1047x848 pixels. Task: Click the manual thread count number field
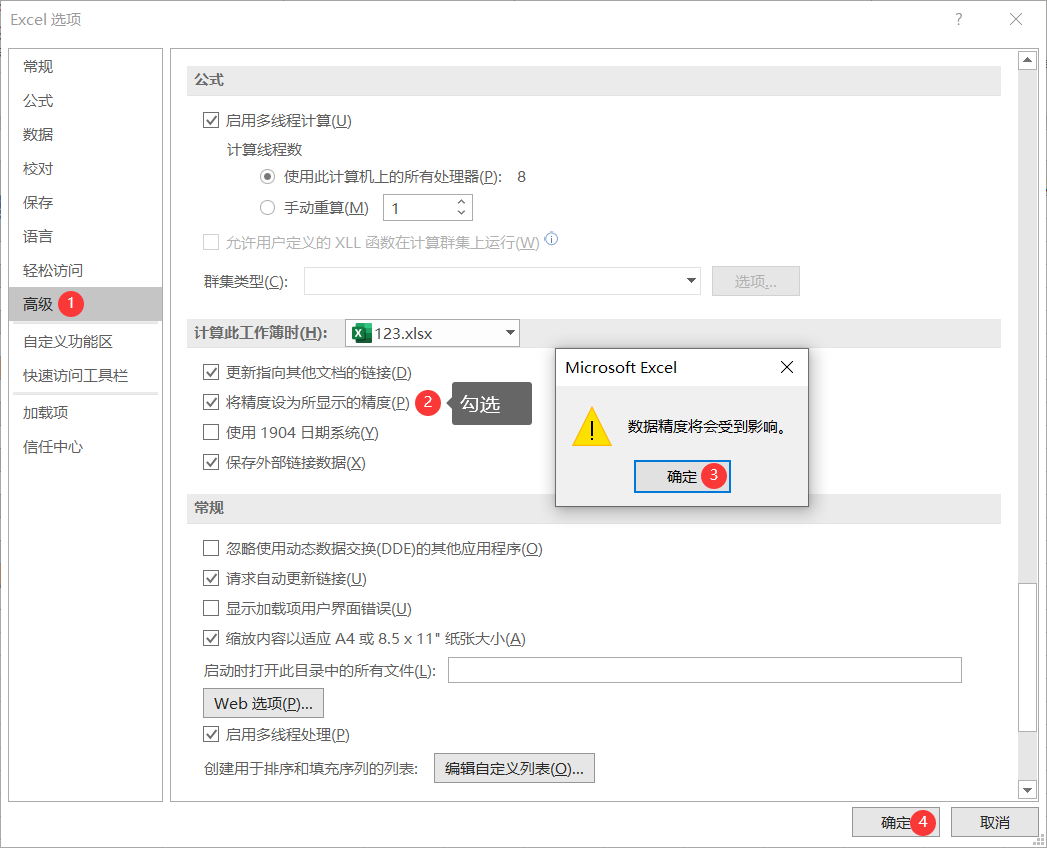click(419, 208)
